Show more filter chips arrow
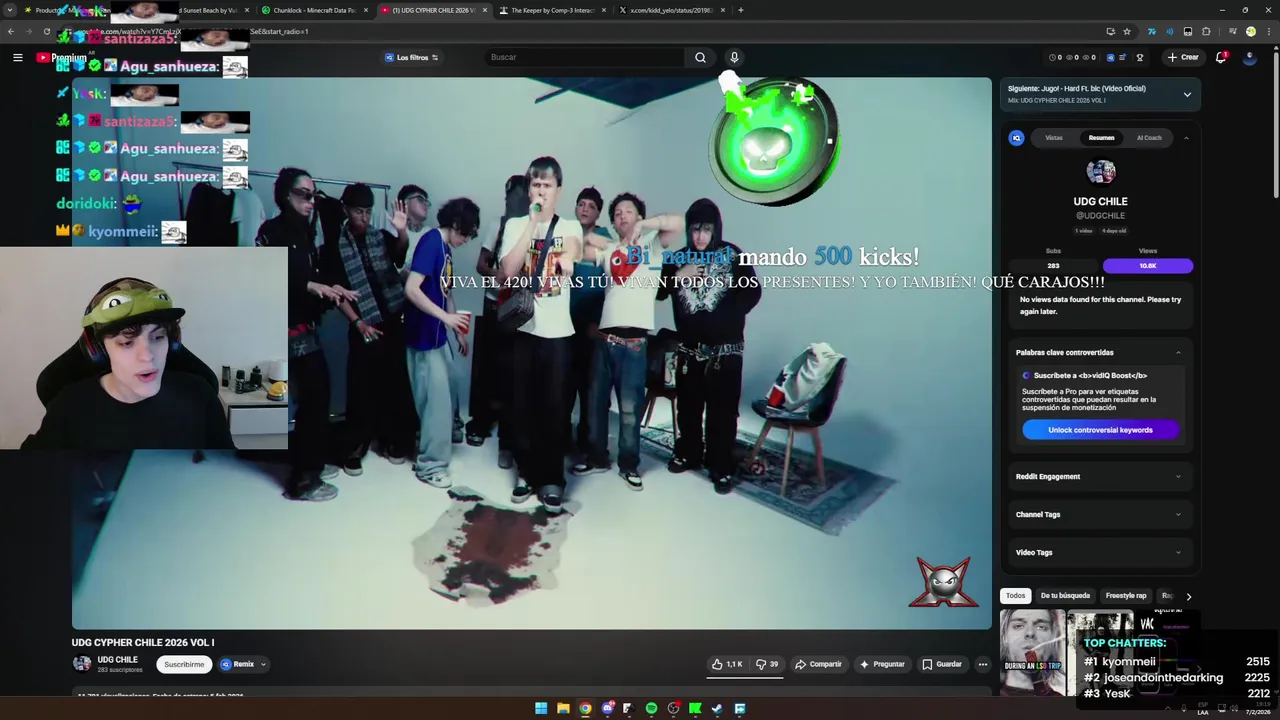The height and width of the screenshot is (720, 1280). point(1188,596)
